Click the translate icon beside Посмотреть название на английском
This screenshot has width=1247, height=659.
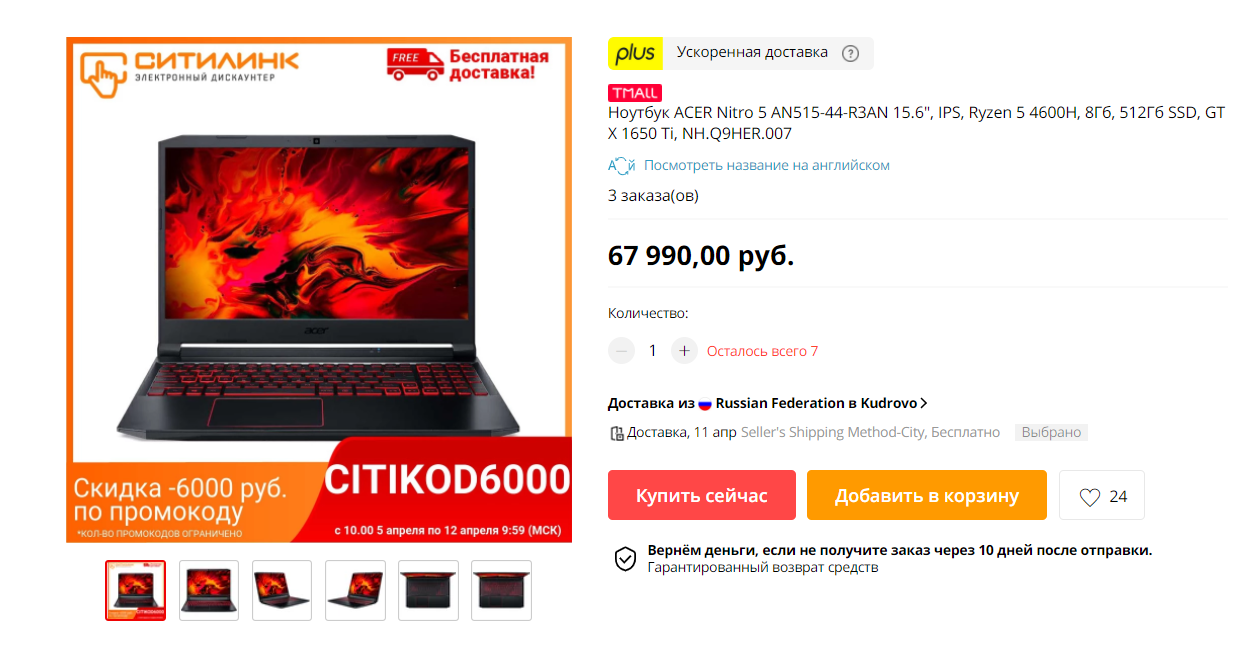(621, 165)
